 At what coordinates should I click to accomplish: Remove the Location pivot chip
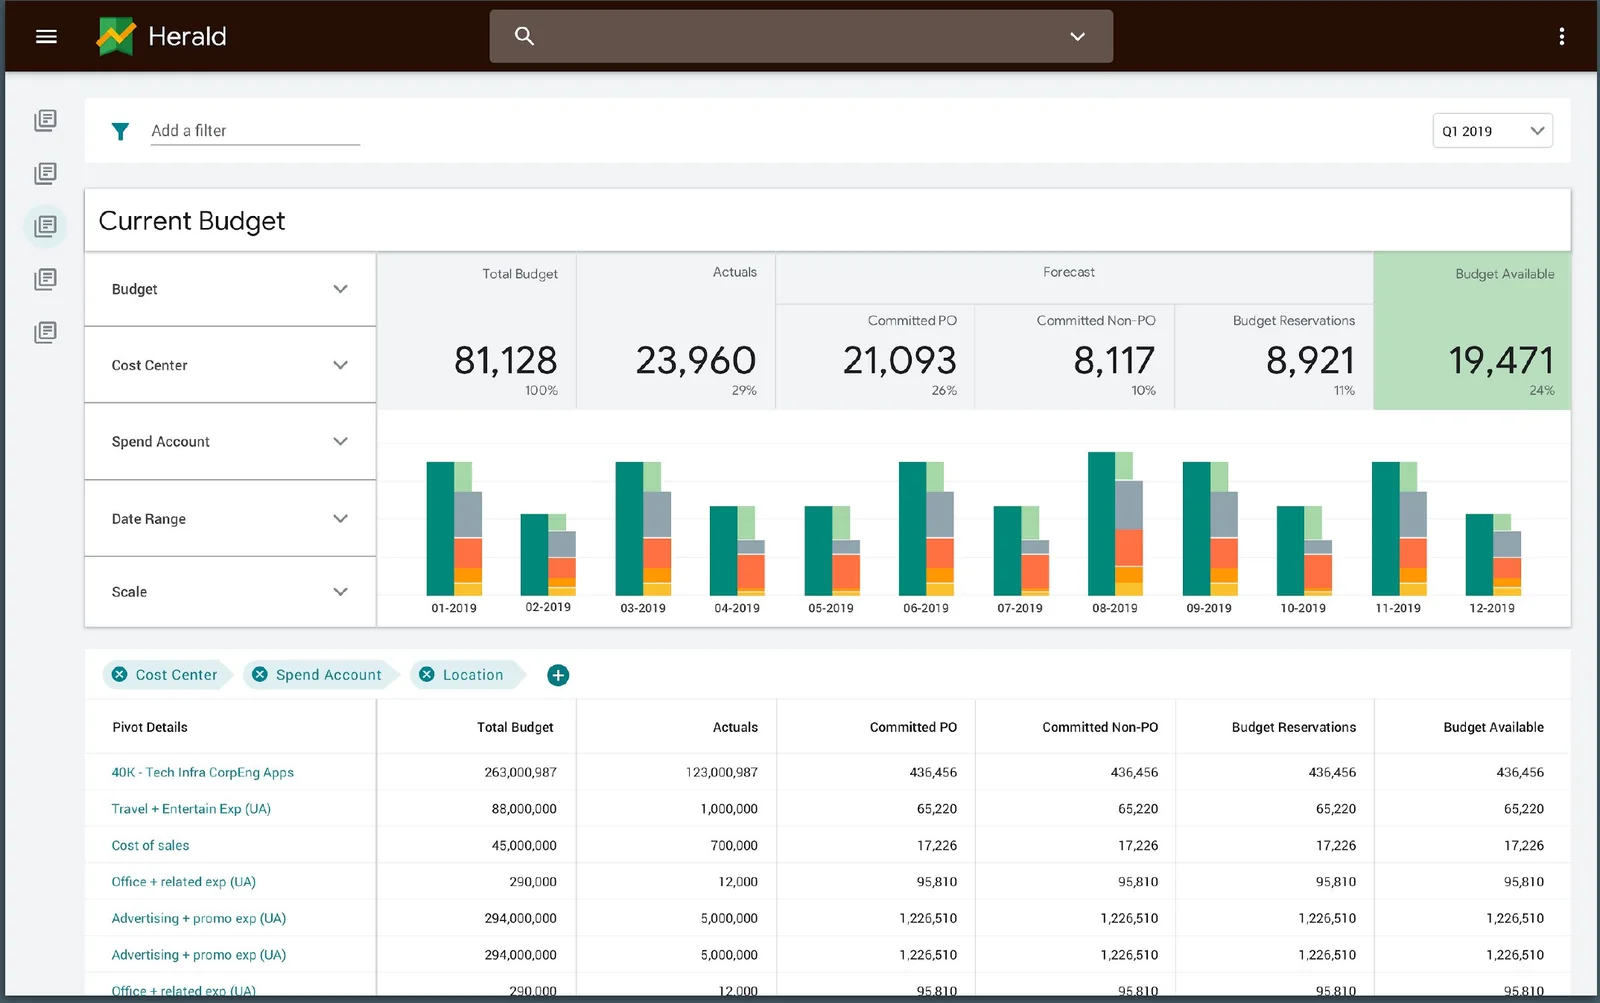coord(427,675)
